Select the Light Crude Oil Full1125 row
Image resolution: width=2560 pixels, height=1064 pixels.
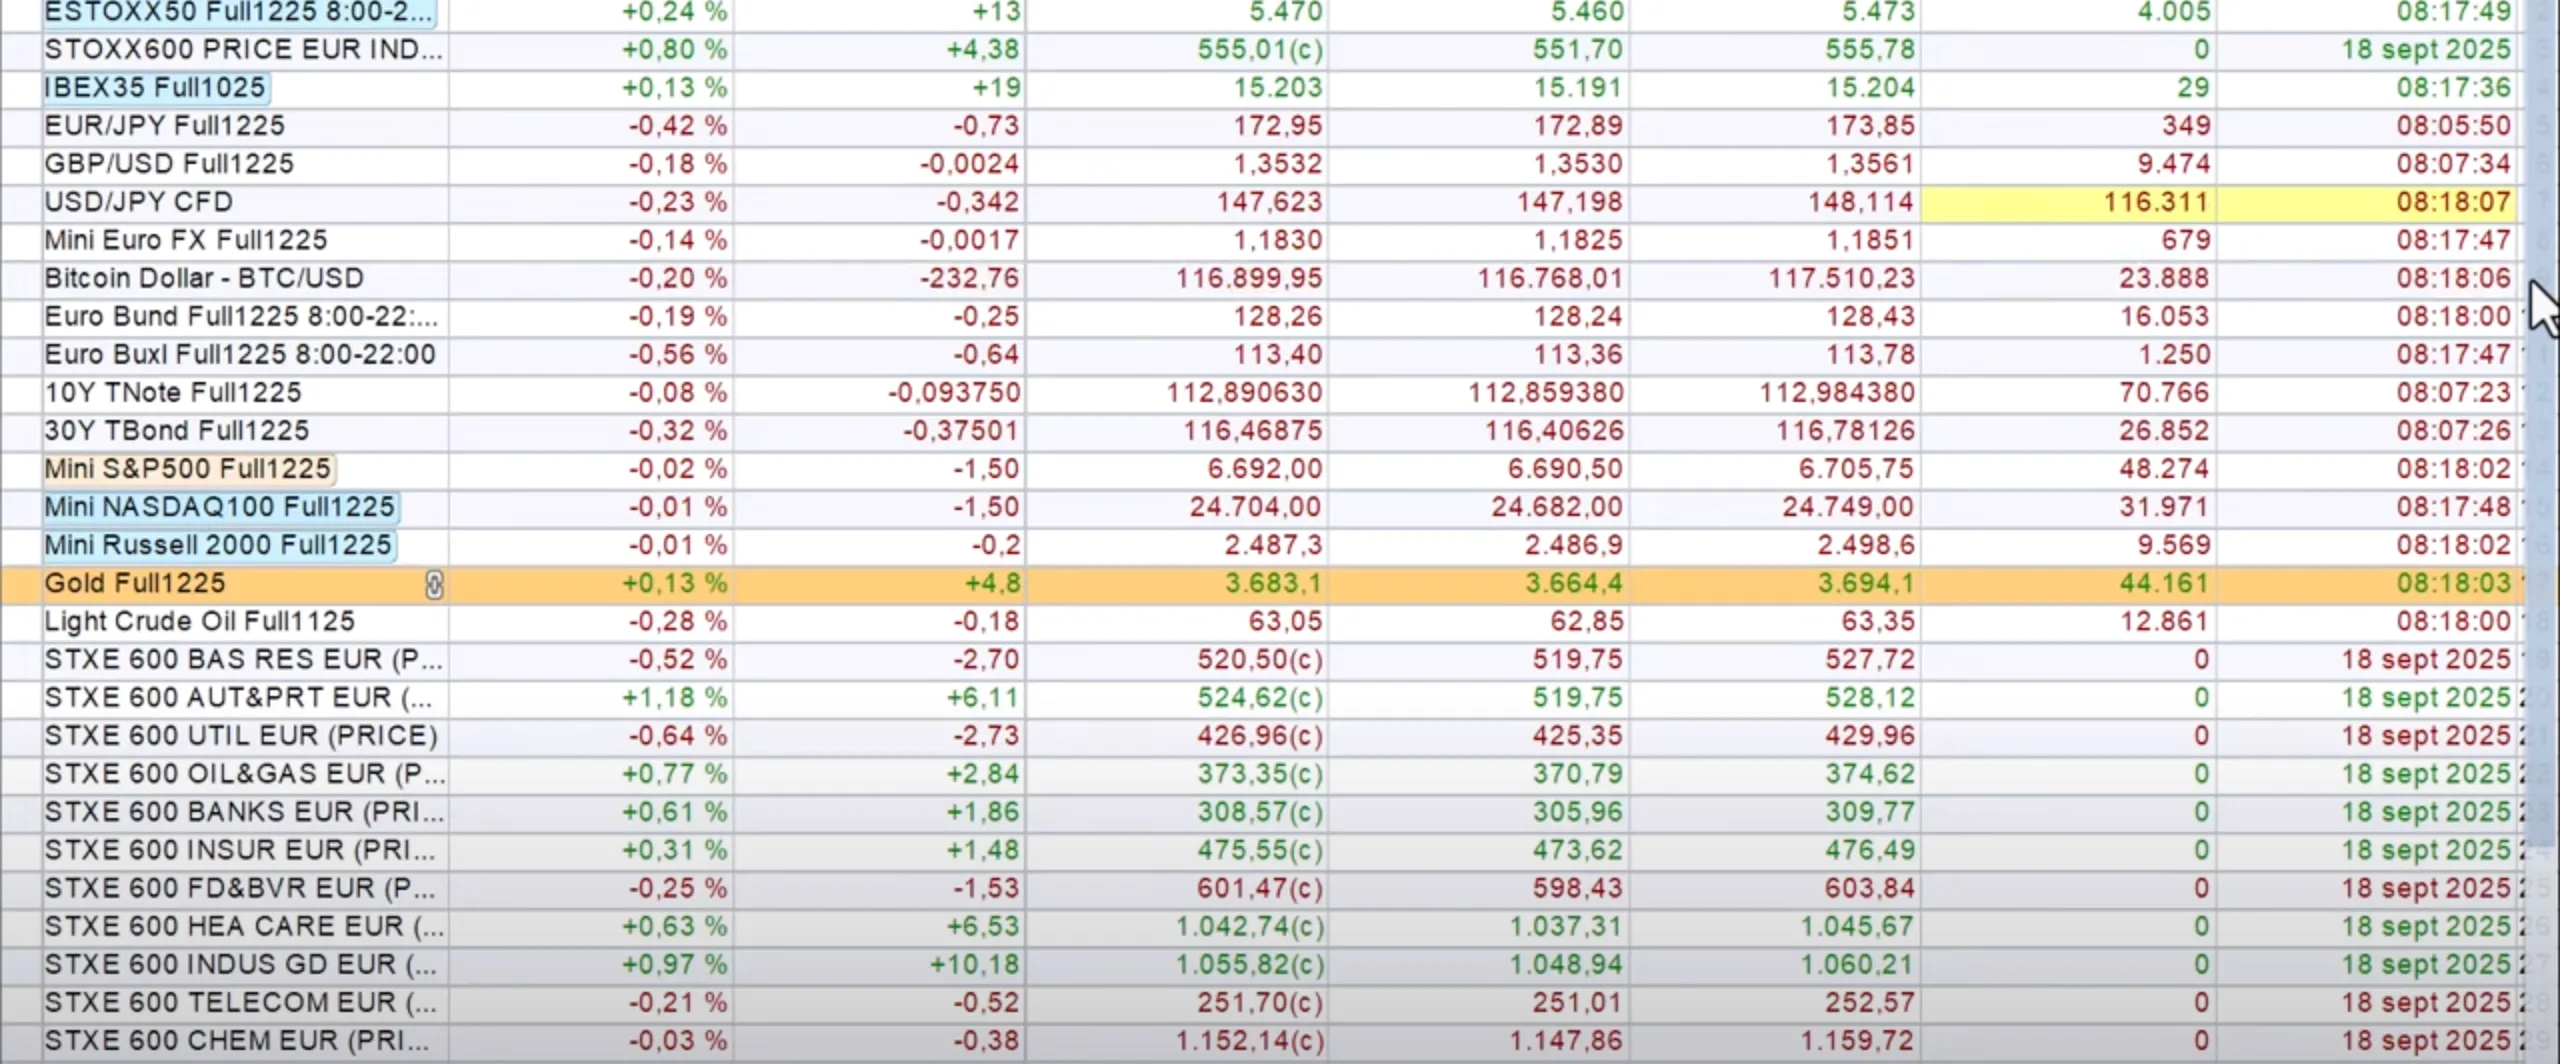point(199,622)
